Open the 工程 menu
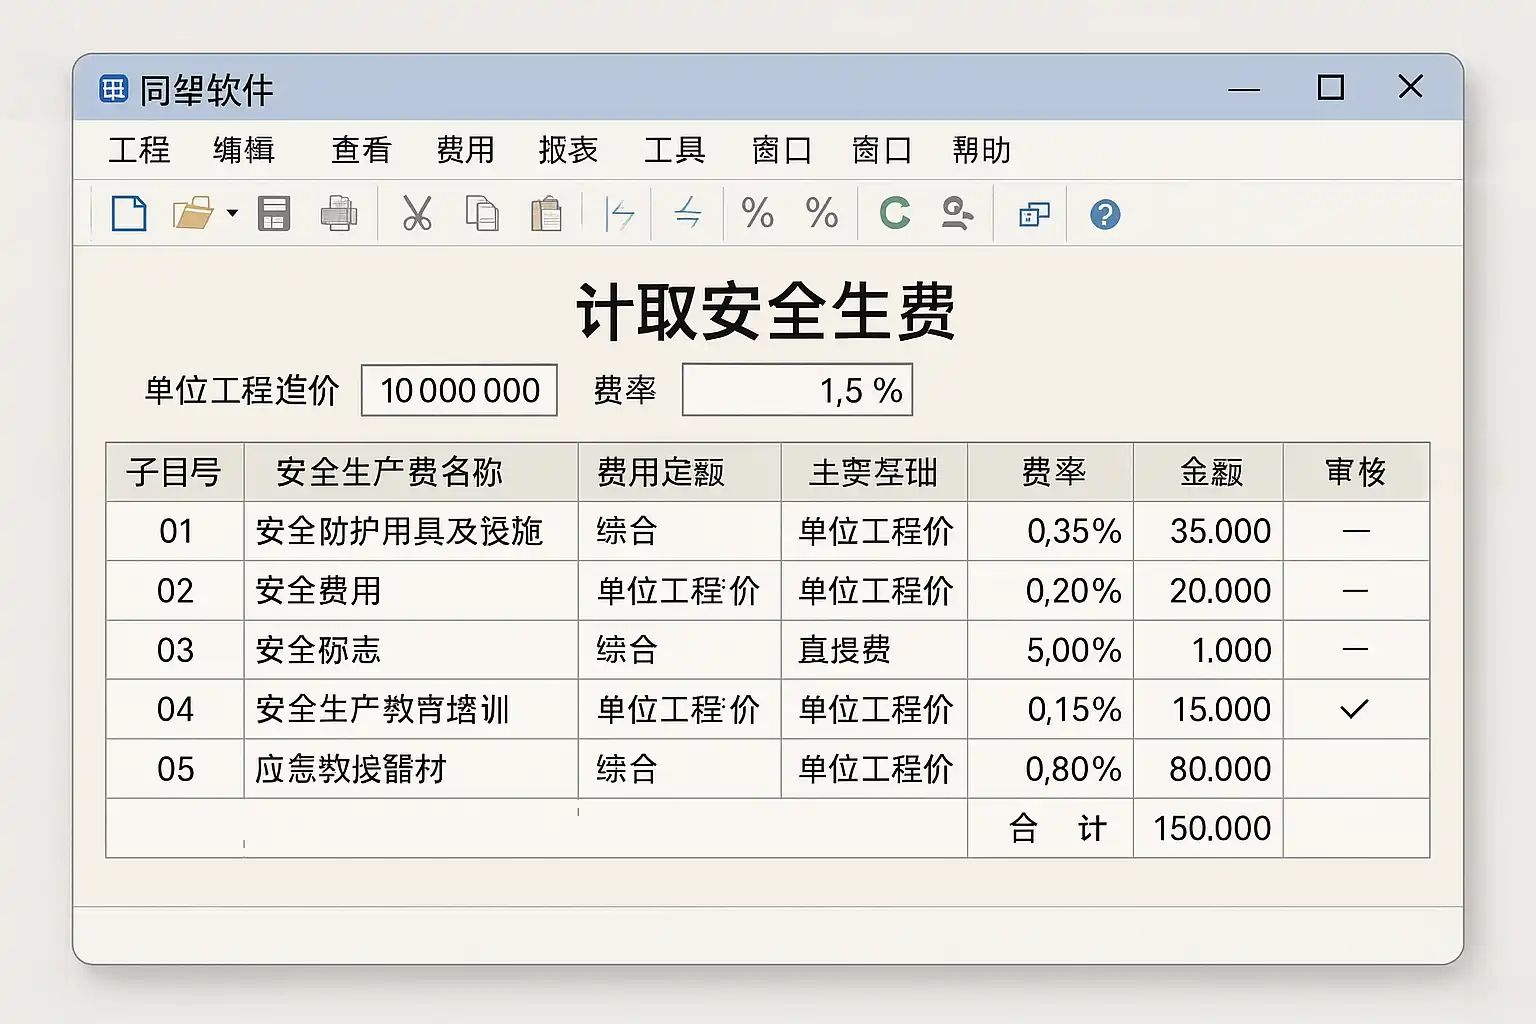This screenshot has width=1536, height=1024. [139, 150]
